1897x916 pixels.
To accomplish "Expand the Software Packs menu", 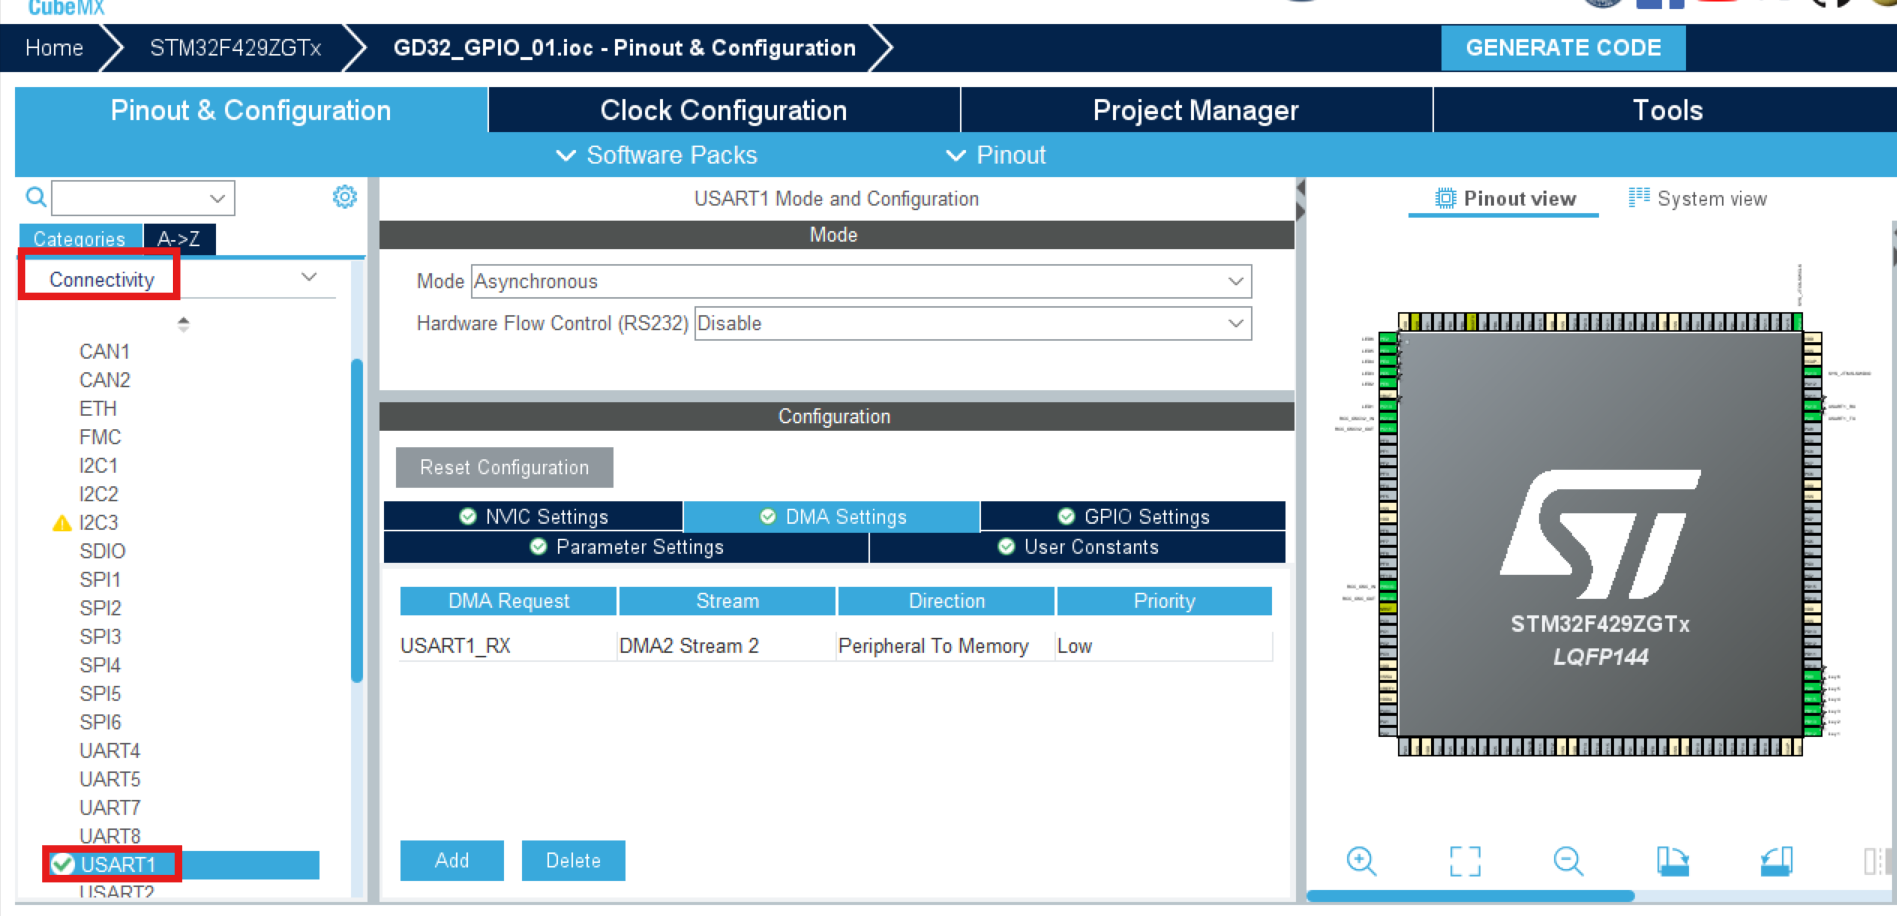I will pos(656,155).
